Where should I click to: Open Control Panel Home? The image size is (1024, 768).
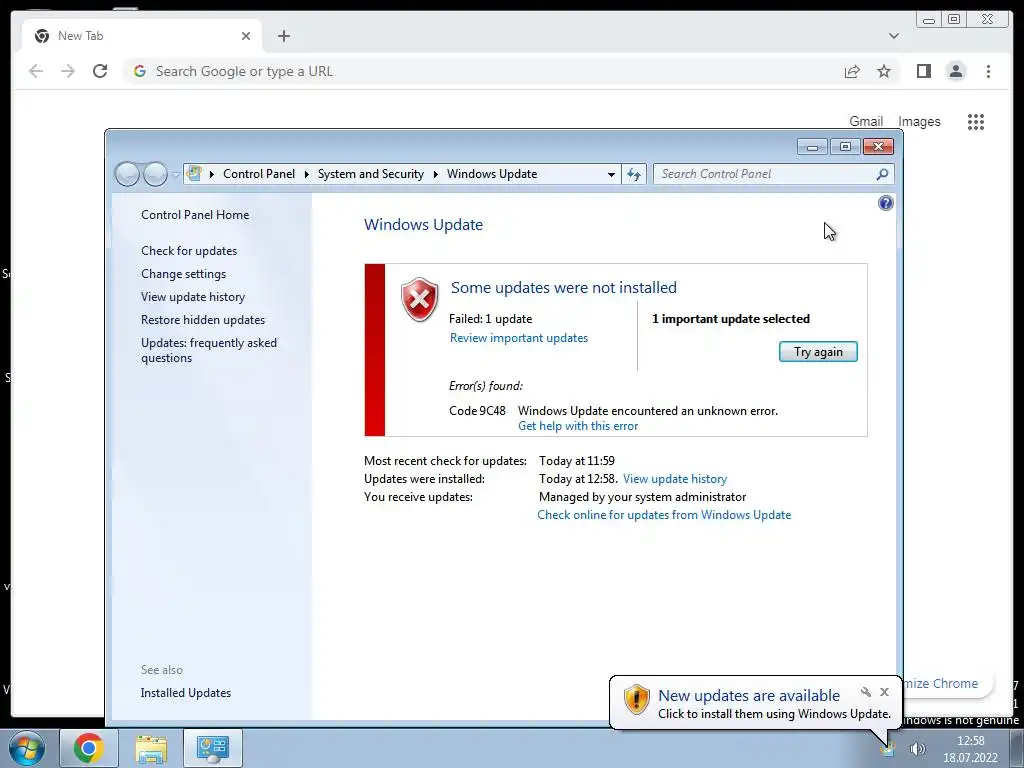pyautogui.click(x=195, y=215)
